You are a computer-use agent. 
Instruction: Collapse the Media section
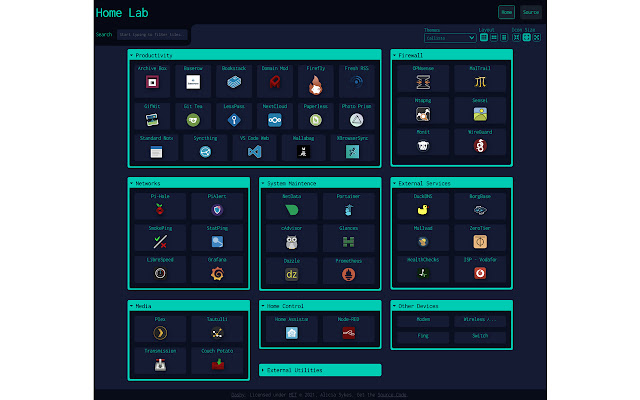(x=189, y=306)
